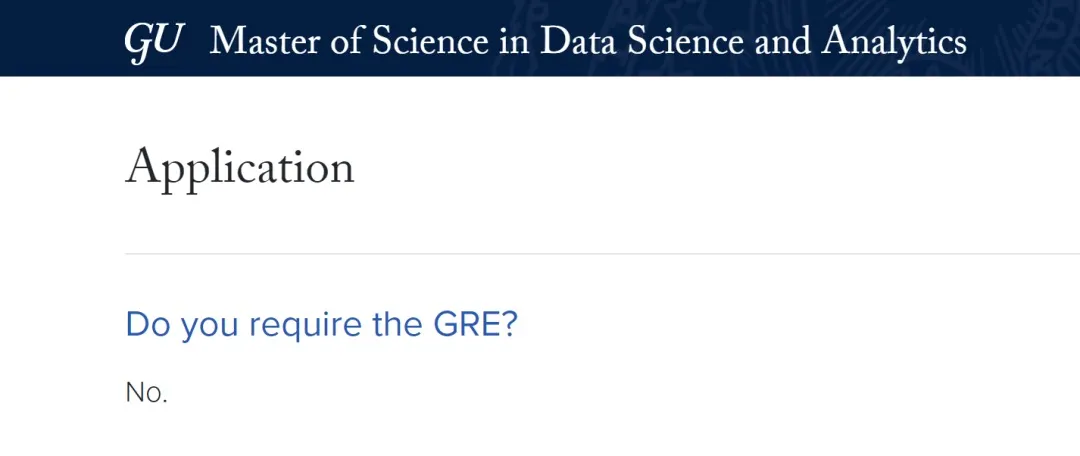The width and height of the screenshot is (1080, 456).
Task: Collapse the "Do you require the GRE?" question
Action: (321, 324)
